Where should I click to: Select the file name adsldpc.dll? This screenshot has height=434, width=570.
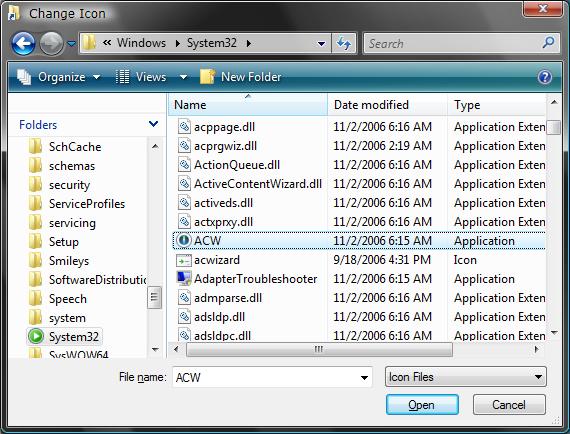pos(222,335)
